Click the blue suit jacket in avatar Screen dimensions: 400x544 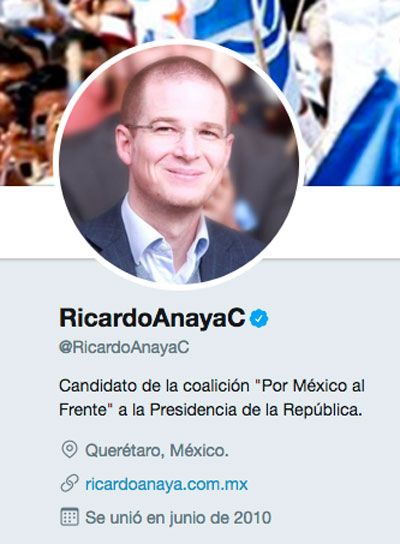229,250
